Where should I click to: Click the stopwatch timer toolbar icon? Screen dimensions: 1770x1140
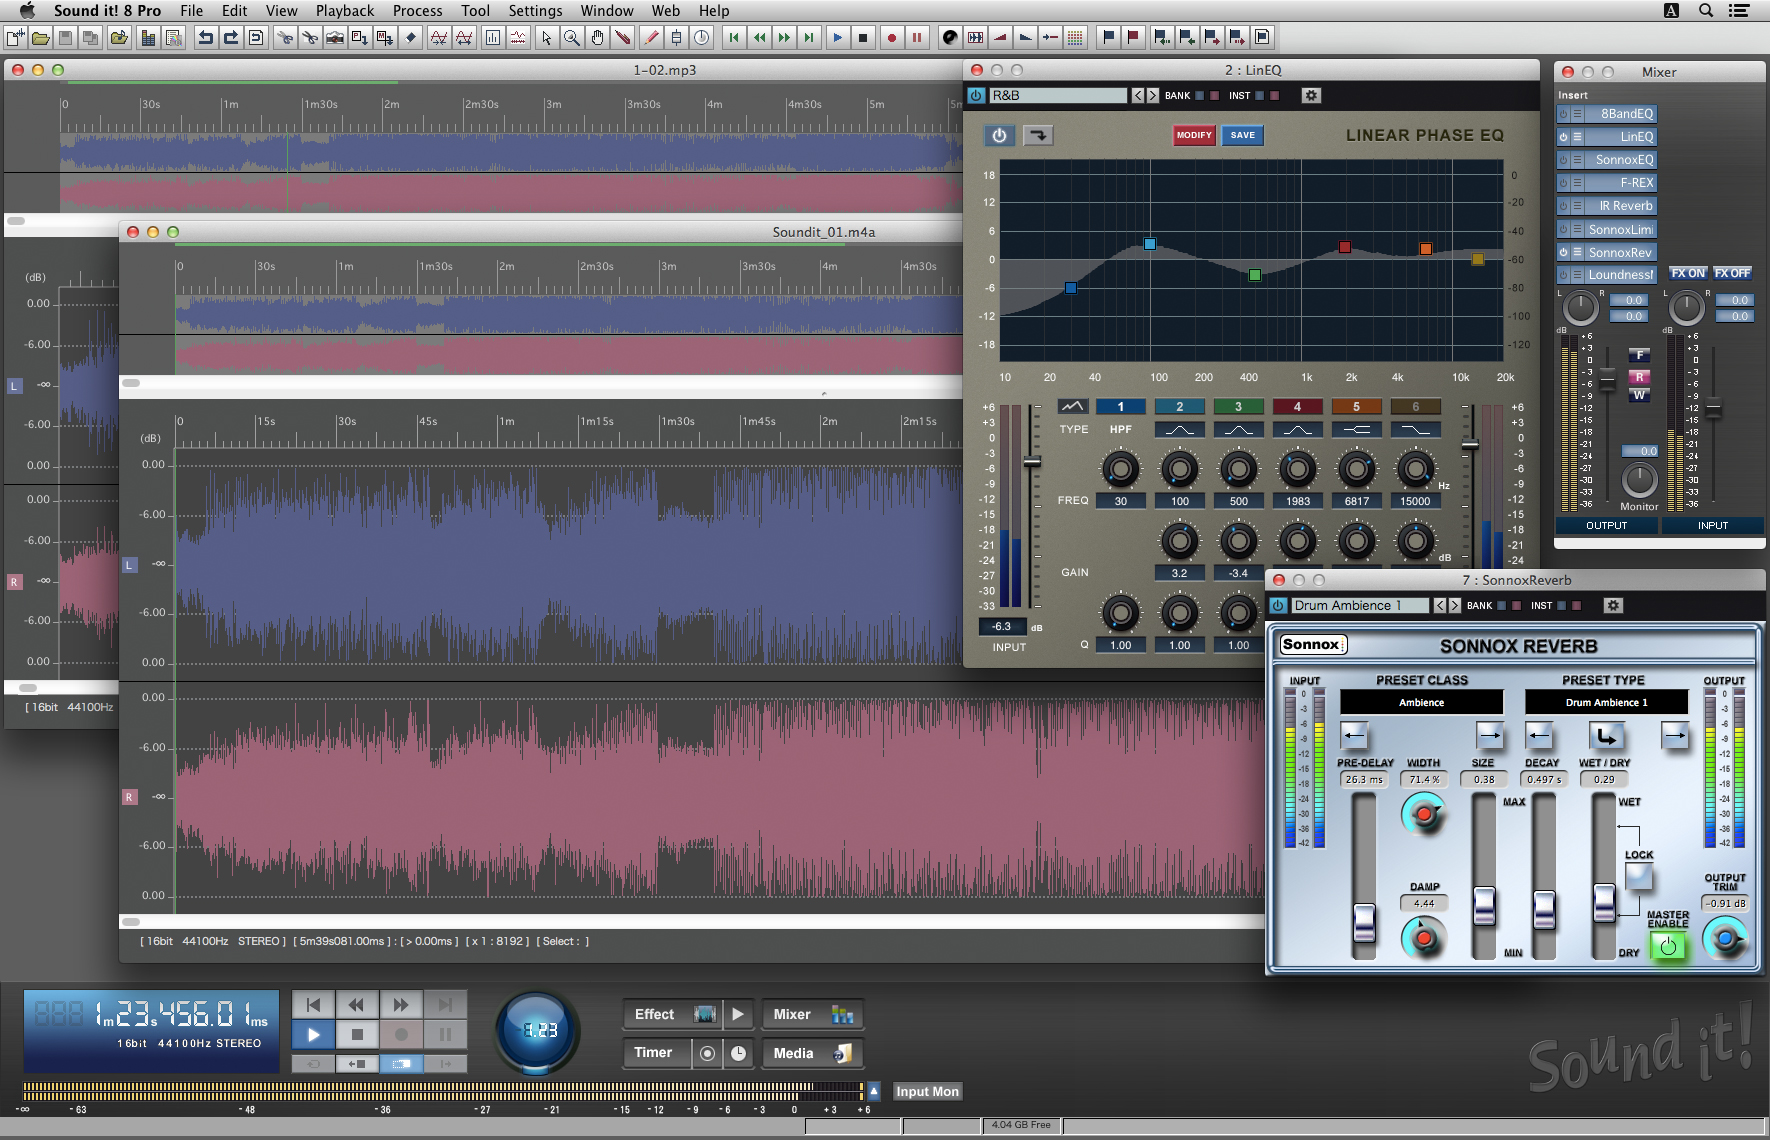point(702,38)
